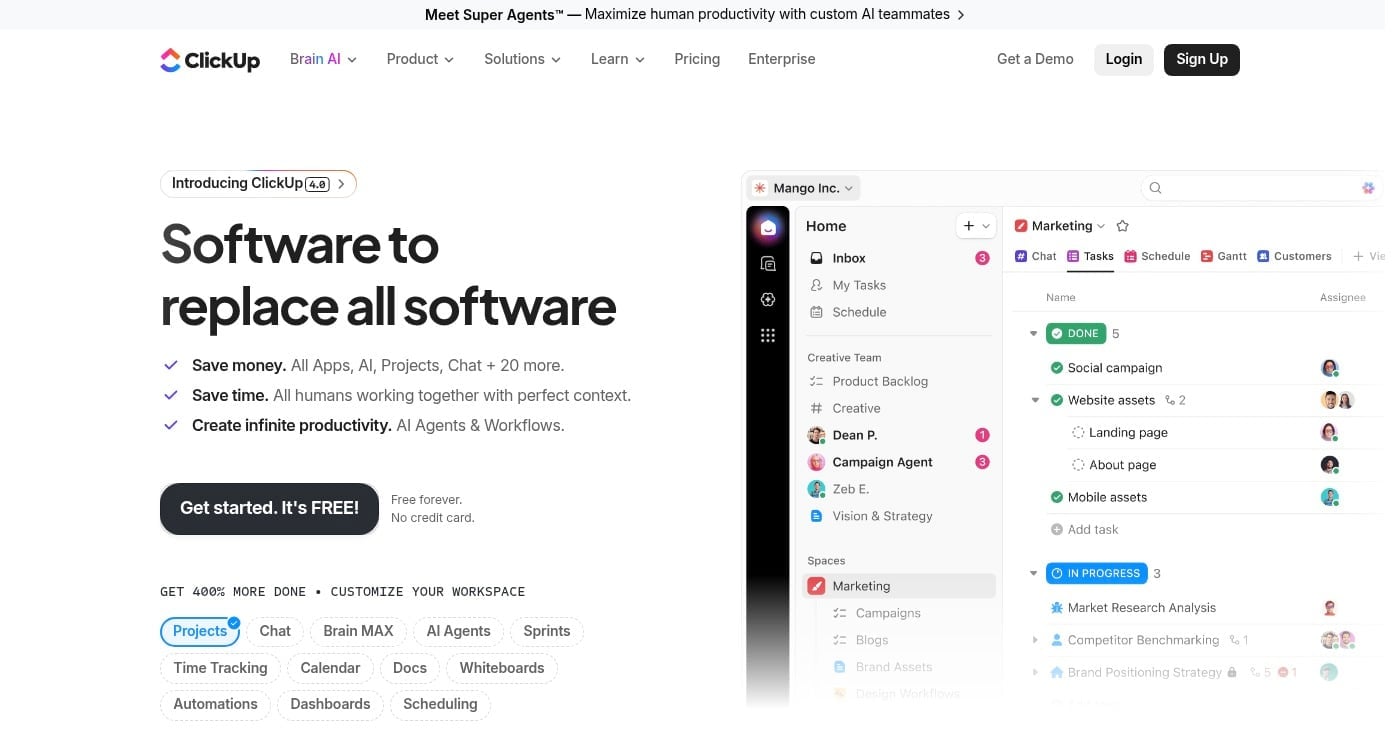The image size is (1400, 735).
Task: Open the Meet Super Agents banner link
Action: [x=695, y=14]
